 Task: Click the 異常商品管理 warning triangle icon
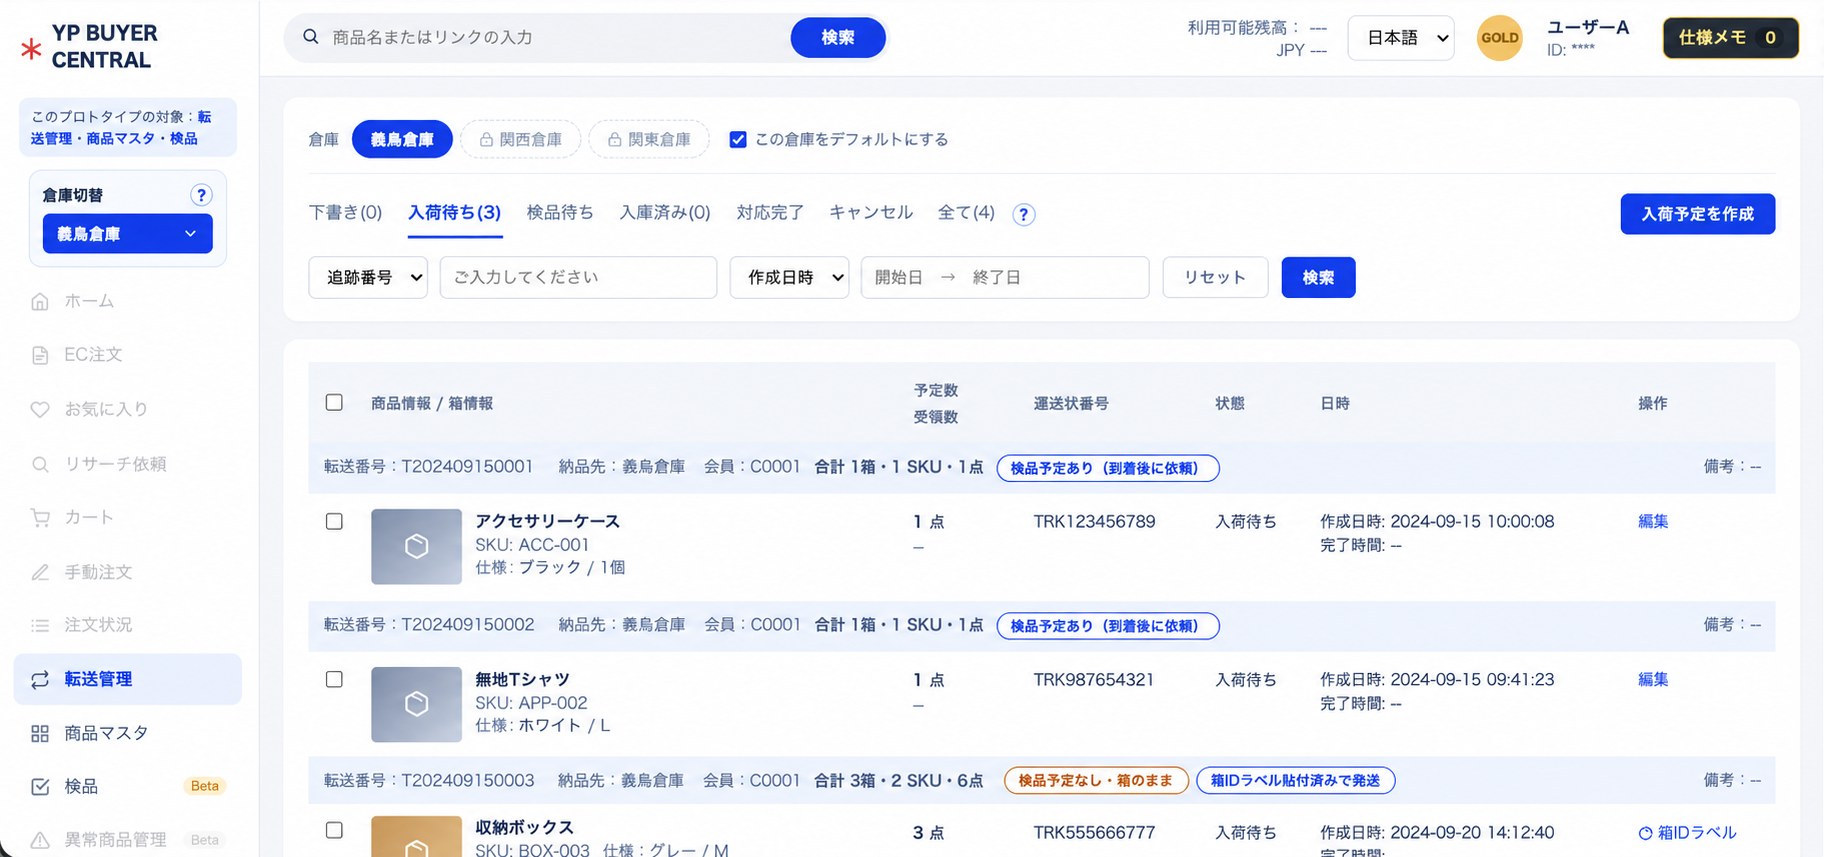coord(40,840)
